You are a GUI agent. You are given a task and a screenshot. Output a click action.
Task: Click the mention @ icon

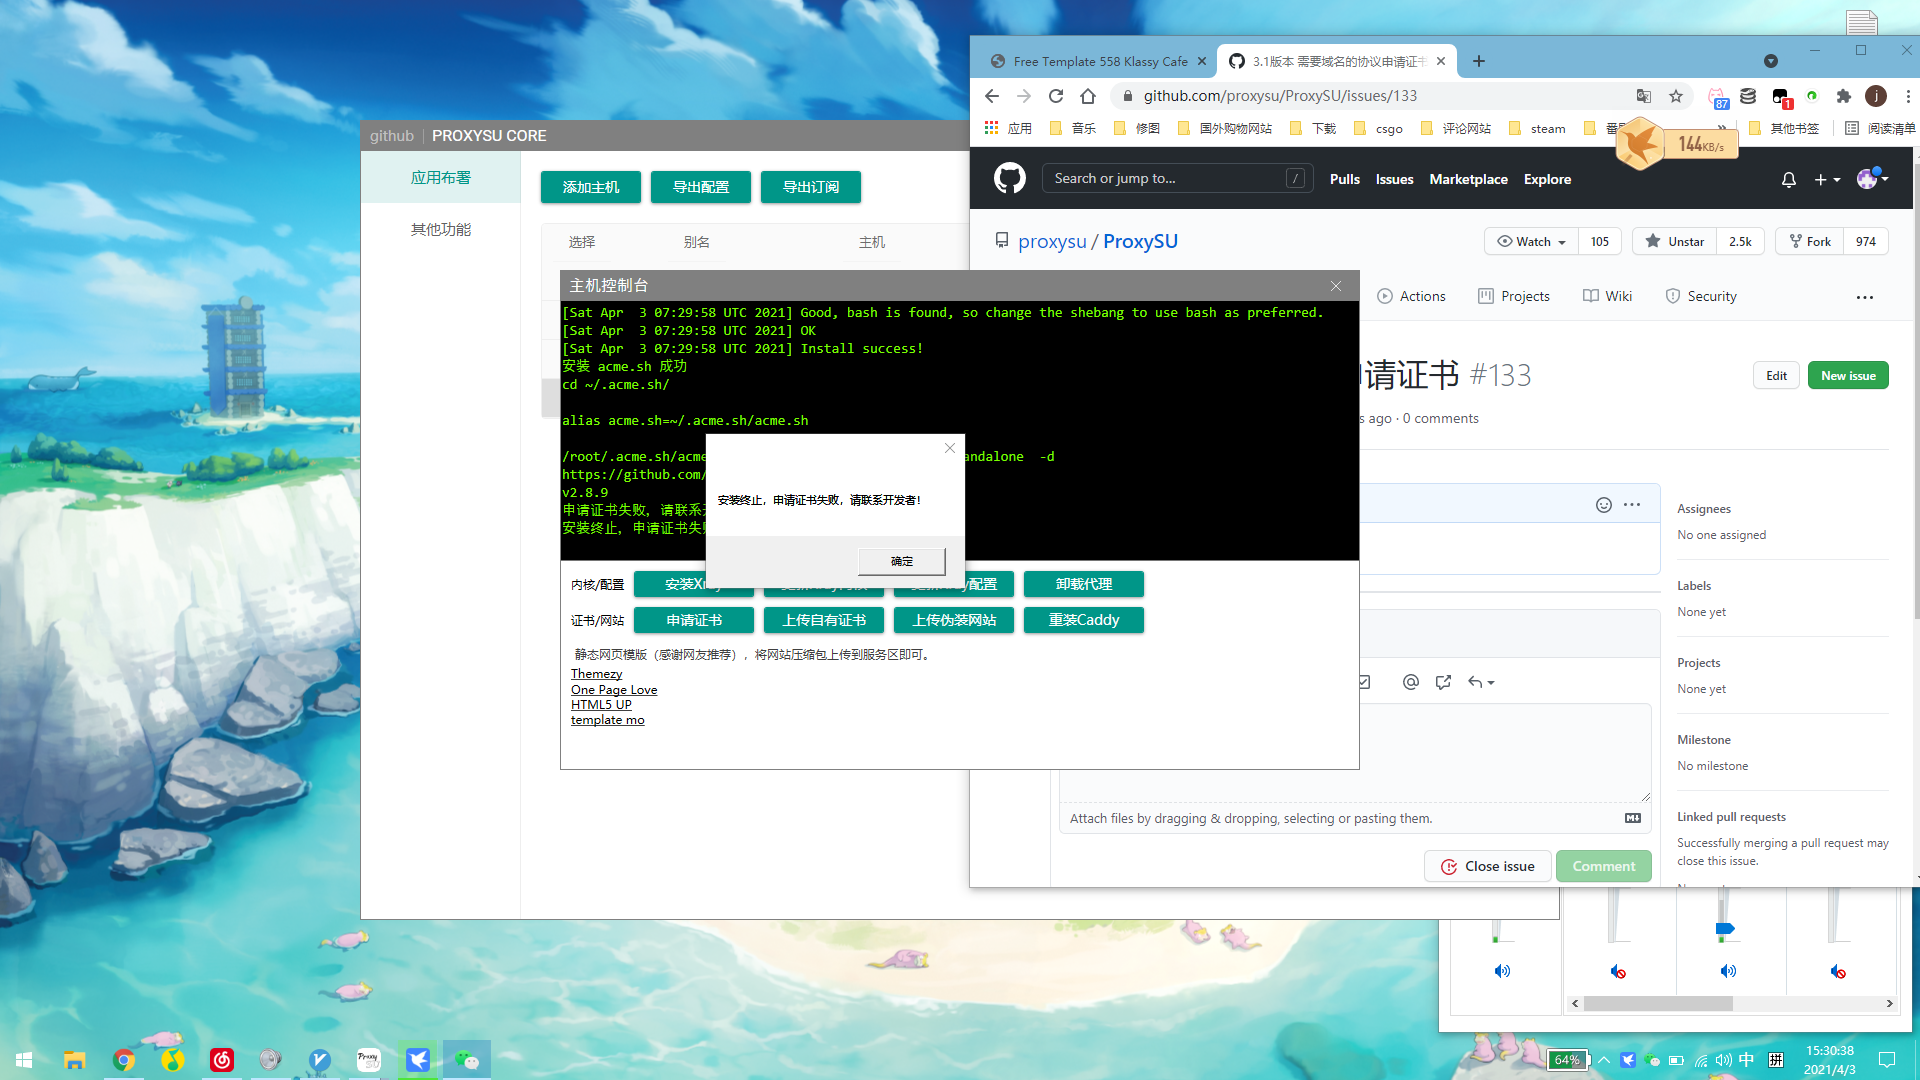pos(1411,682)
